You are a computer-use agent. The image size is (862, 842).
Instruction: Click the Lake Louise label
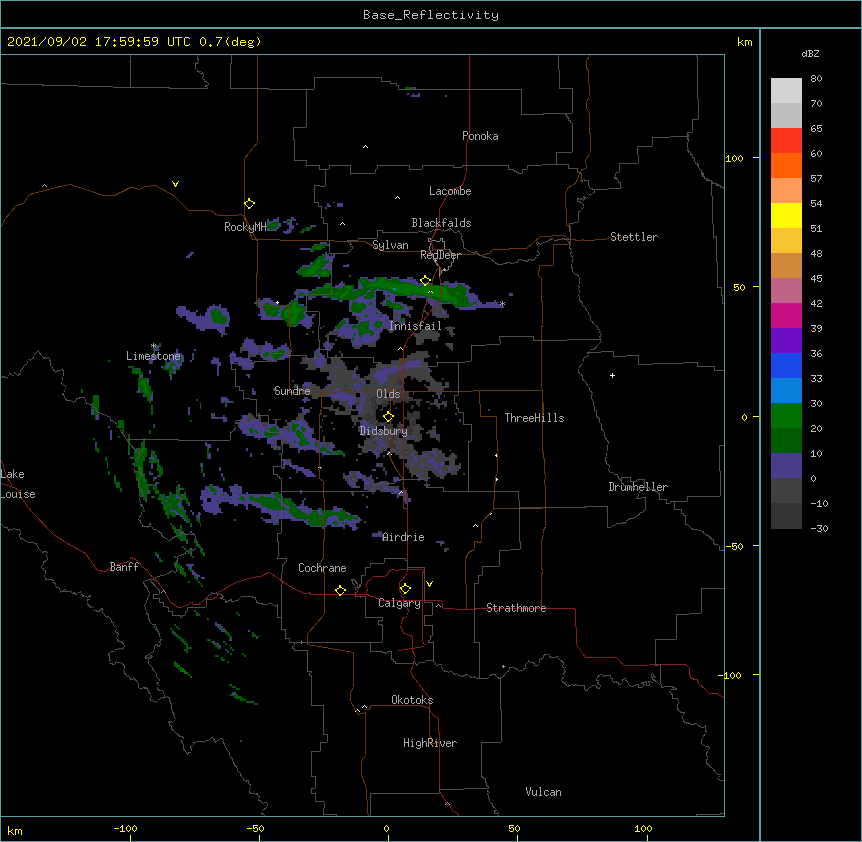pos(18,484)
